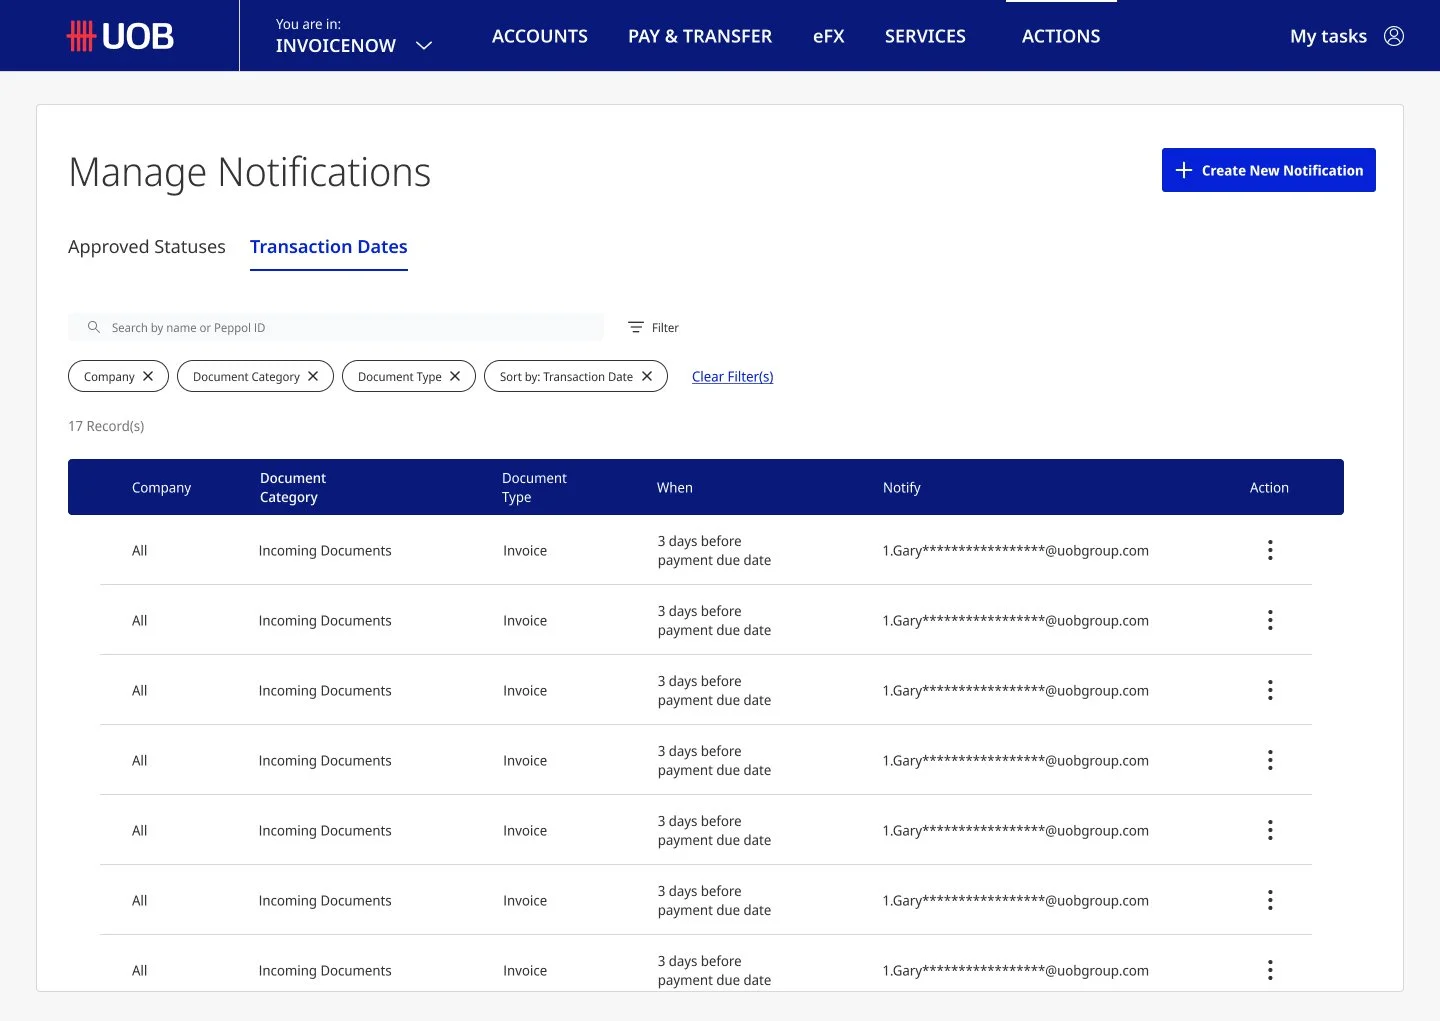This screenshot has height=1021, width=1440.
Task: Click the Document Category chip label
Action: (246, 376)
